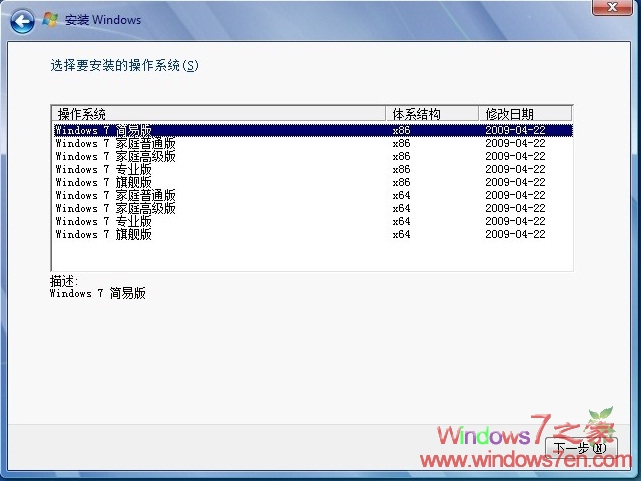Screen dimensions: 641x481
Task: Click the 体系结构 column header
Action: tap(432, 114)
